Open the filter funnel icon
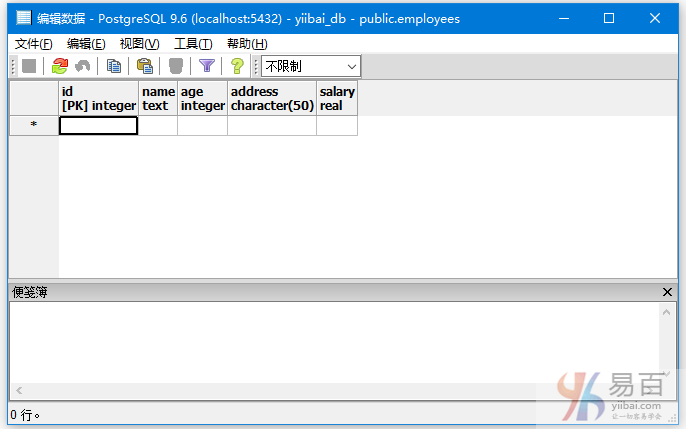 click(x=207, y=66)
